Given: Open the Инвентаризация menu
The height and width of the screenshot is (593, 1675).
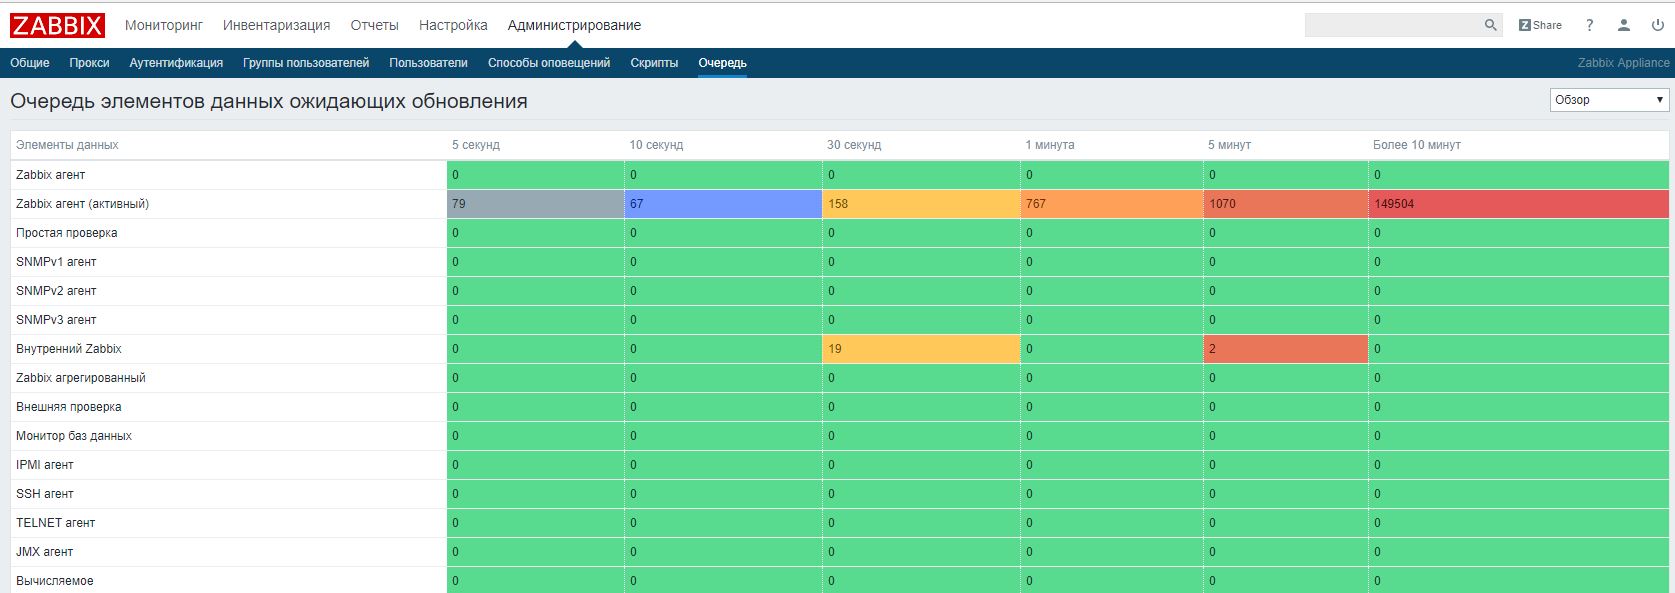Looking at the screenshot, I should click(277, 25).
